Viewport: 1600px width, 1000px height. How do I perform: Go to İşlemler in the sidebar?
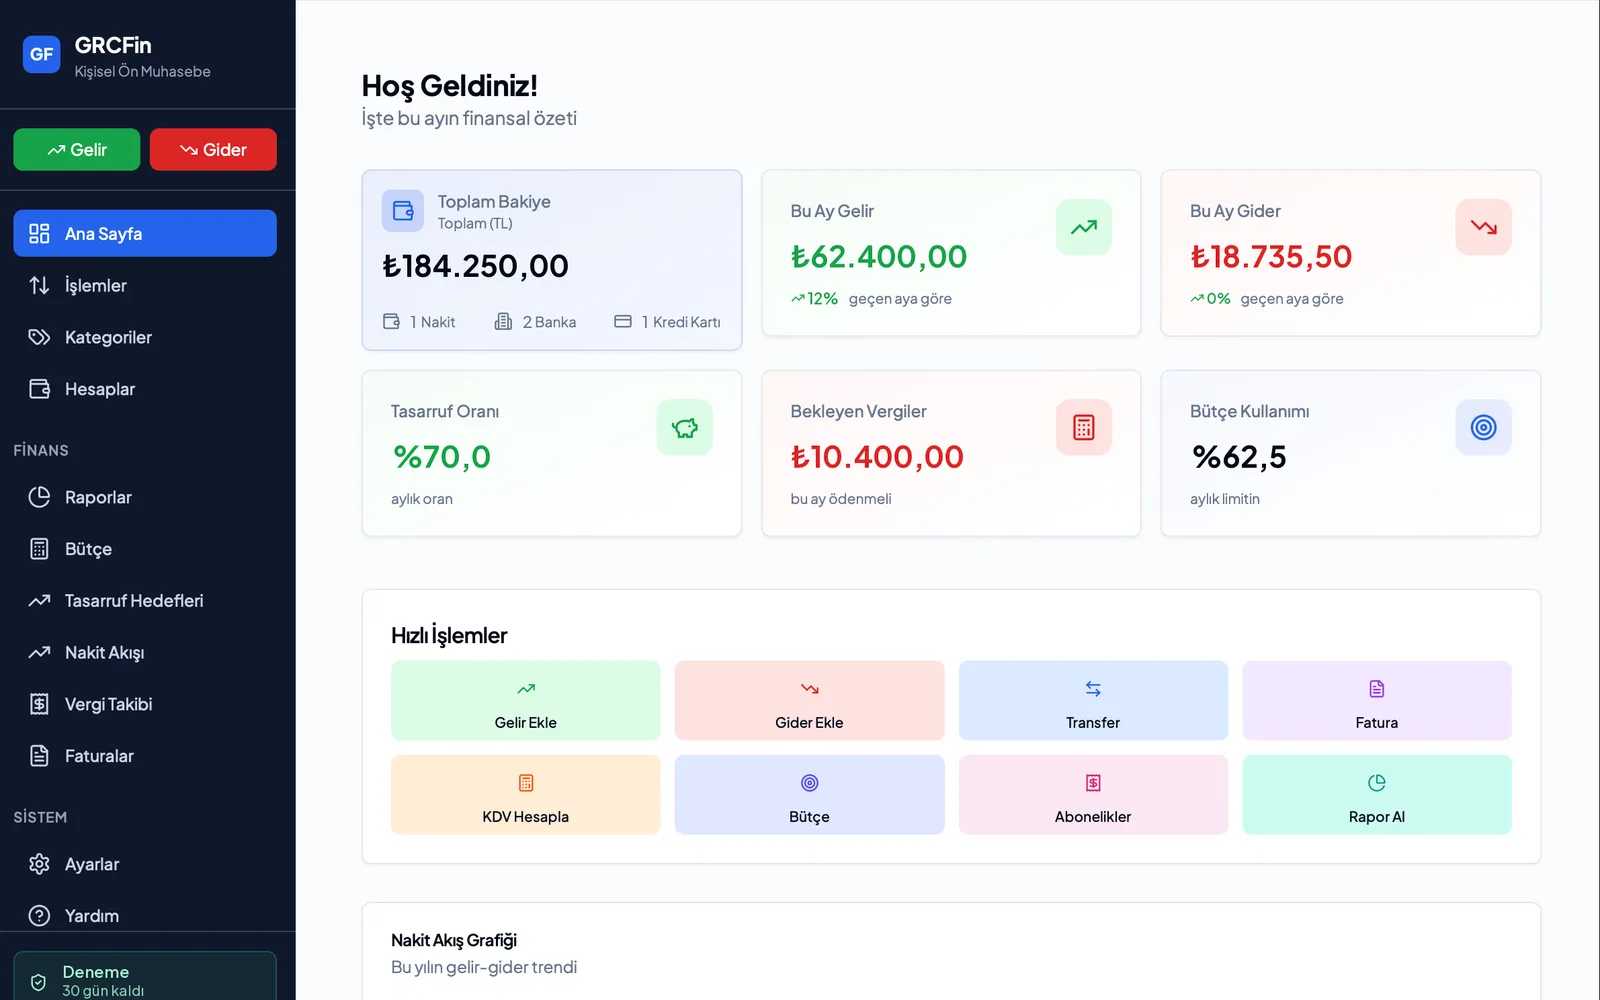pyautogui.click(x=145, y=285)
